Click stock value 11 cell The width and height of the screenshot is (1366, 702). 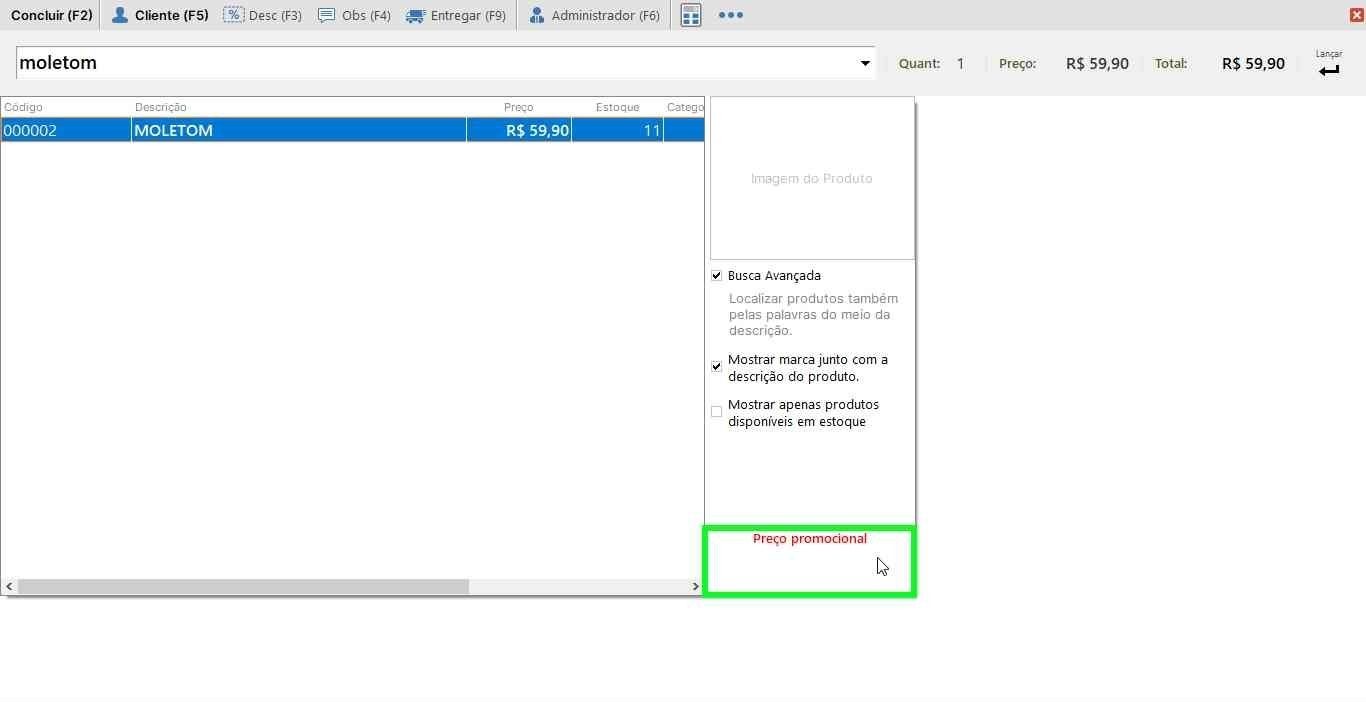(617, 130)
